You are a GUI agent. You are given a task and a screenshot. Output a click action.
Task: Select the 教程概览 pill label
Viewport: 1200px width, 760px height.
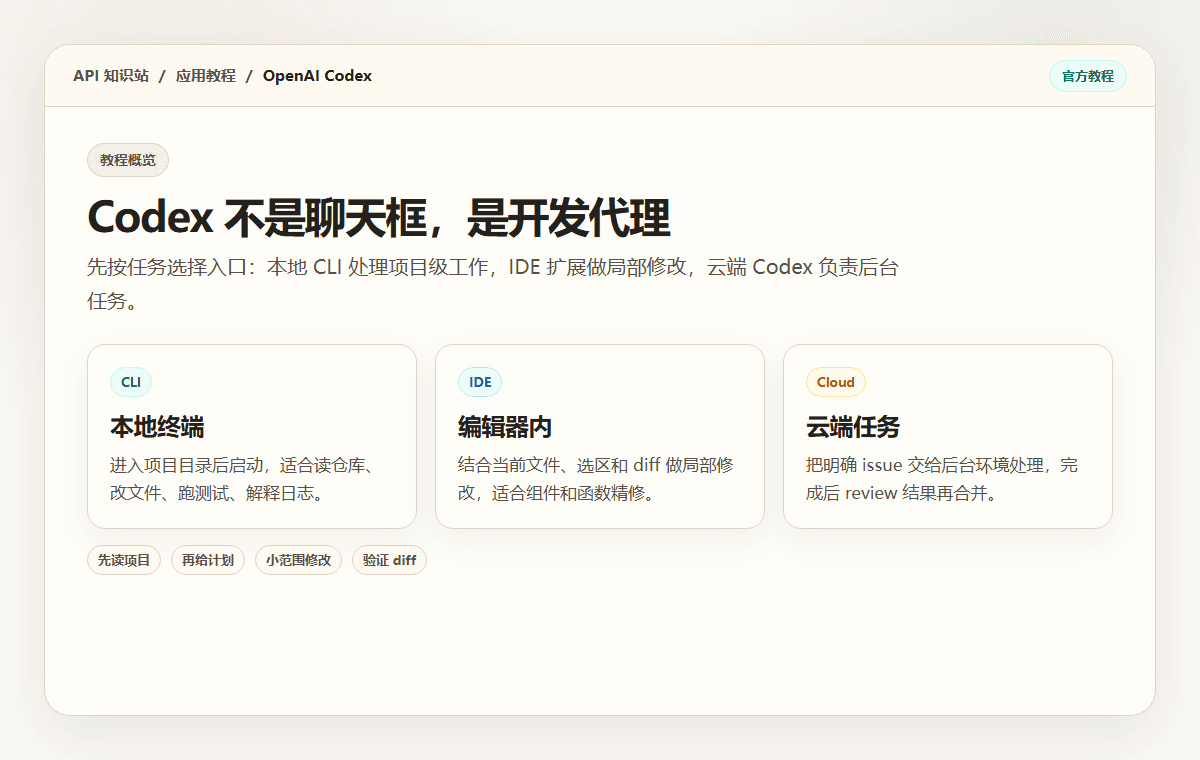point(128,160)
